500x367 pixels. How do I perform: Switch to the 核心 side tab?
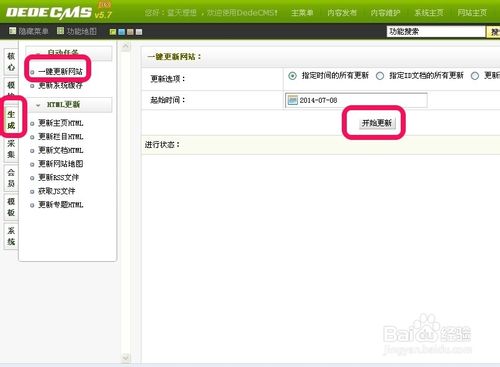click(x=11, y=62)
